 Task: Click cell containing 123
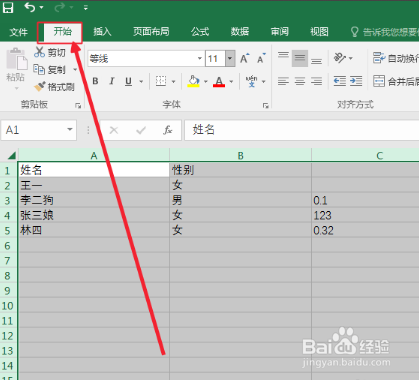click(x=365, y=215)
